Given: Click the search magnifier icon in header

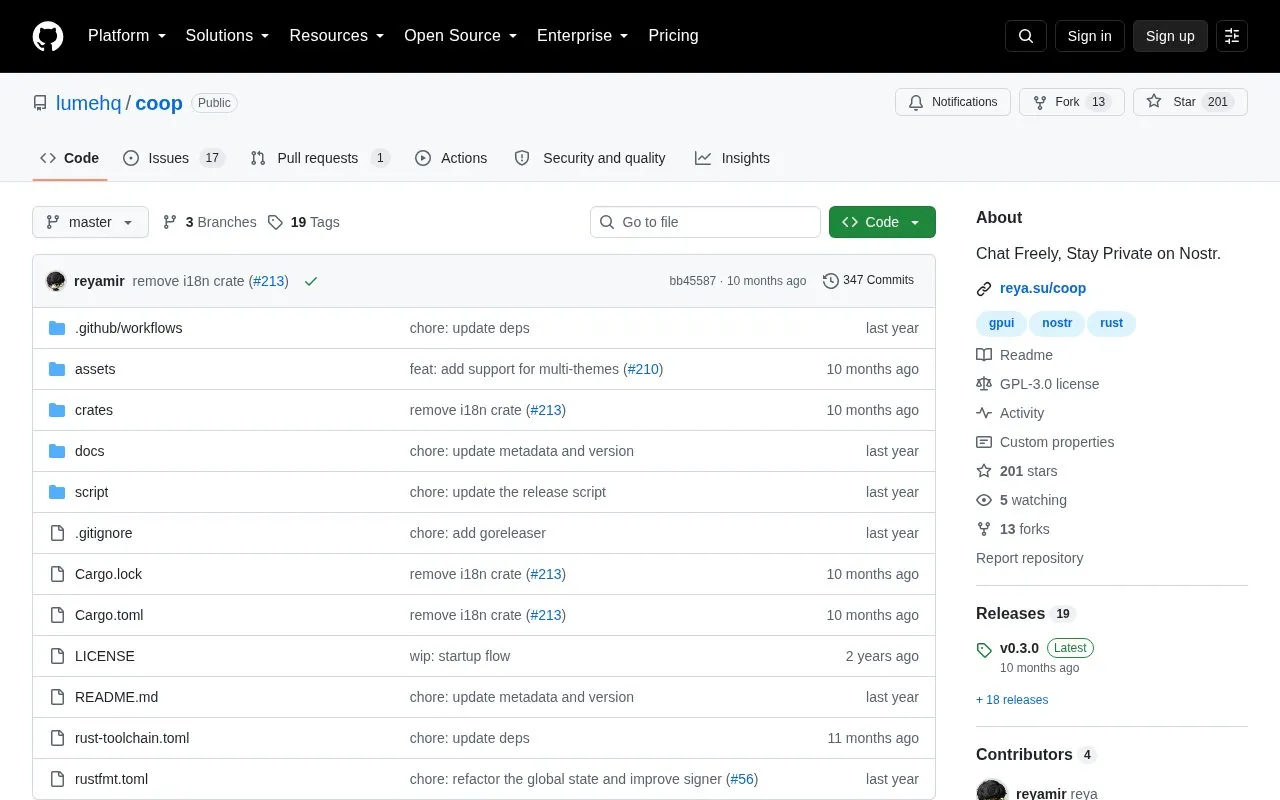Looking at the screenshot, I should (1026, 36).
